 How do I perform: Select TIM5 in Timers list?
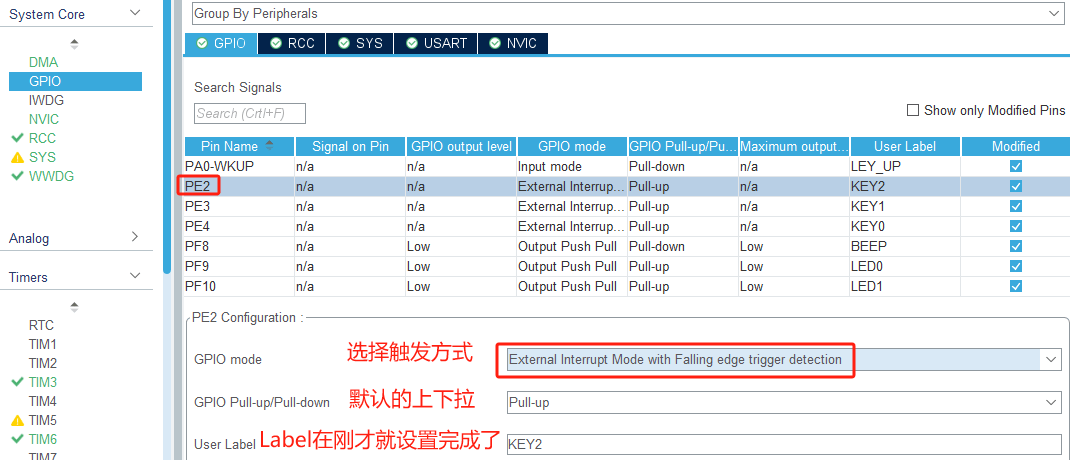pos(42,420)
